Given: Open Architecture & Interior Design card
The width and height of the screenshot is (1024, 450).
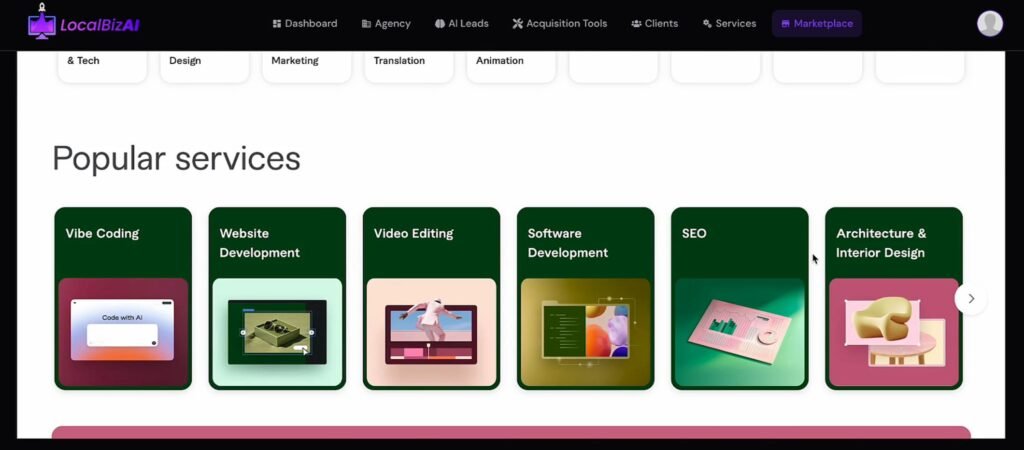Looking at the screenshot, I should [x=893, y=298].
